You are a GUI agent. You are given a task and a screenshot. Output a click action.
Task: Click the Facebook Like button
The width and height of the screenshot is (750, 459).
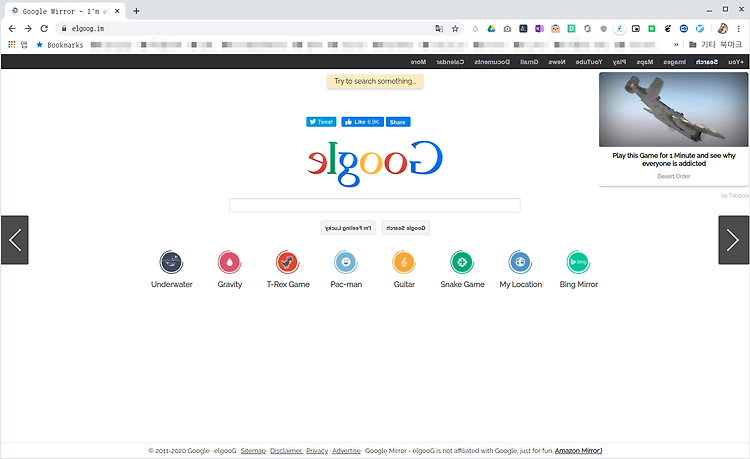pyautogui.click(x=362, y=122)
